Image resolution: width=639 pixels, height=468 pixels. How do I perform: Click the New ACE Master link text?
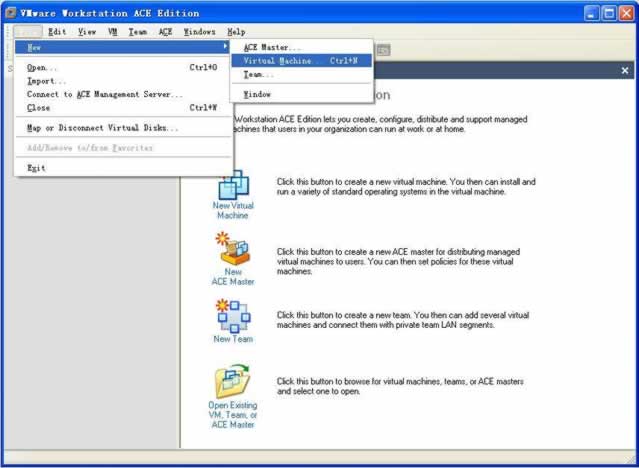pos(233,276)
